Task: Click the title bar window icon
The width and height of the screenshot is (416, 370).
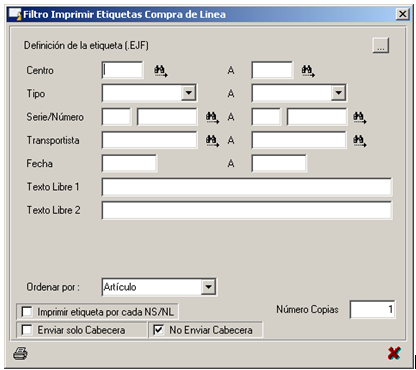Action: click(x=15, y=14)
